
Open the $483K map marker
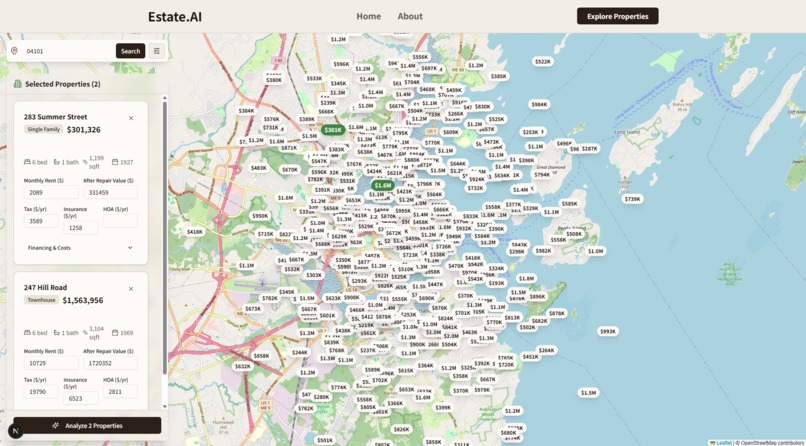click(259, 168)
